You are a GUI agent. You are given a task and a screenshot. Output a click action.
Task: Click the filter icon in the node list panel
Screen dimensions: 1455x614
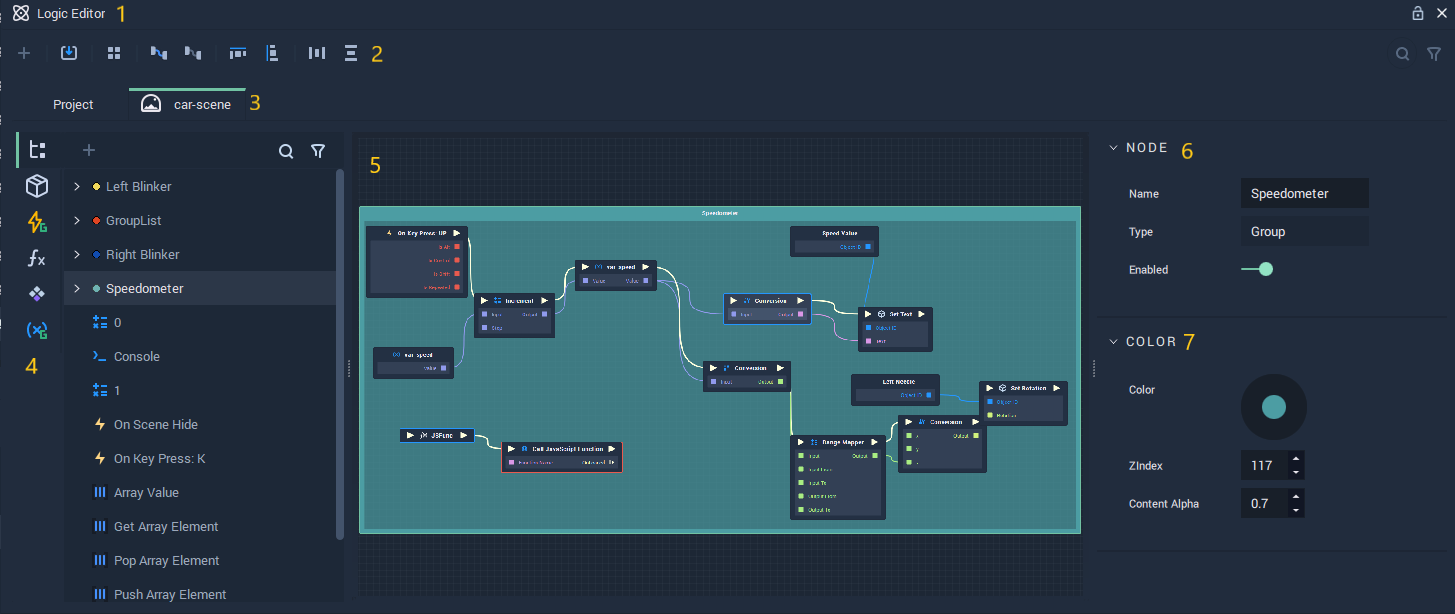[x=318, y=151]
